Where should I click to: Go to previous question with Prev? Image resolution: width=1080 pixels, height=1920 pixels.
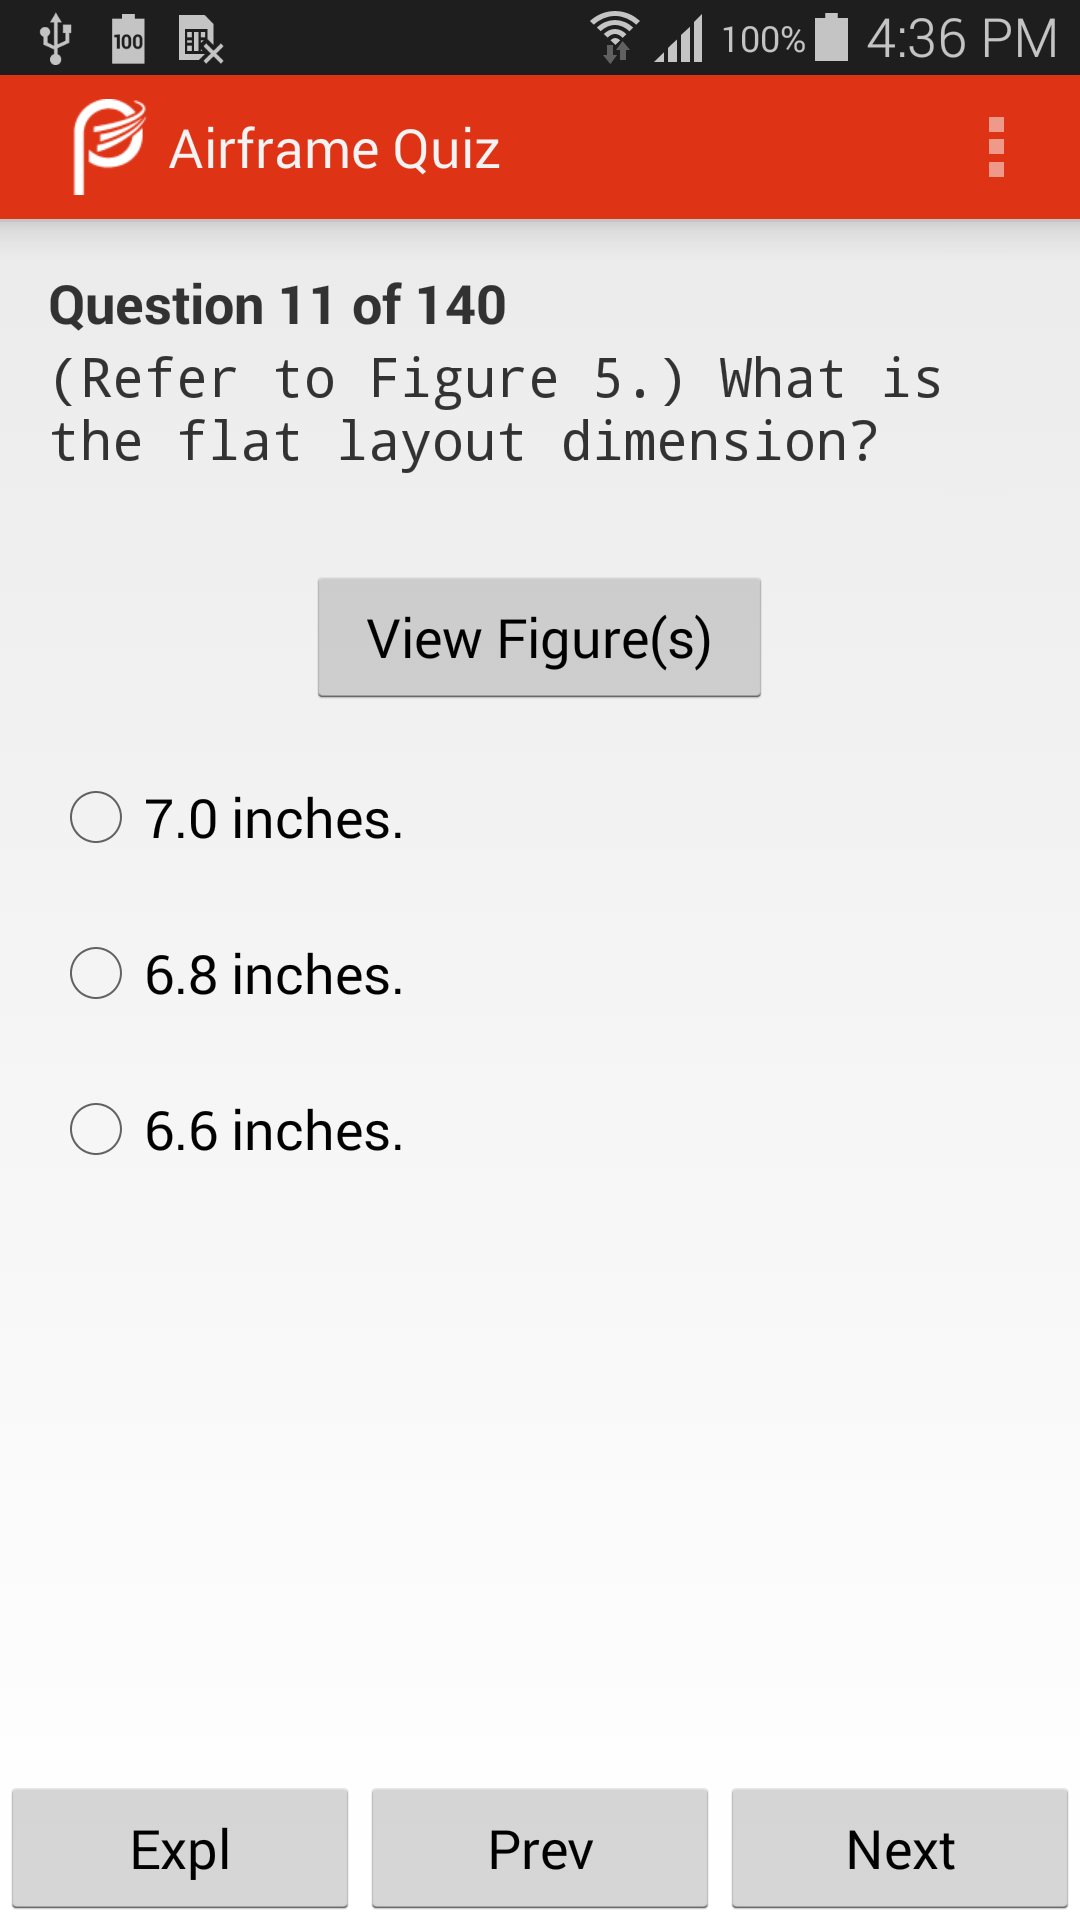(x=540, y=1849)
